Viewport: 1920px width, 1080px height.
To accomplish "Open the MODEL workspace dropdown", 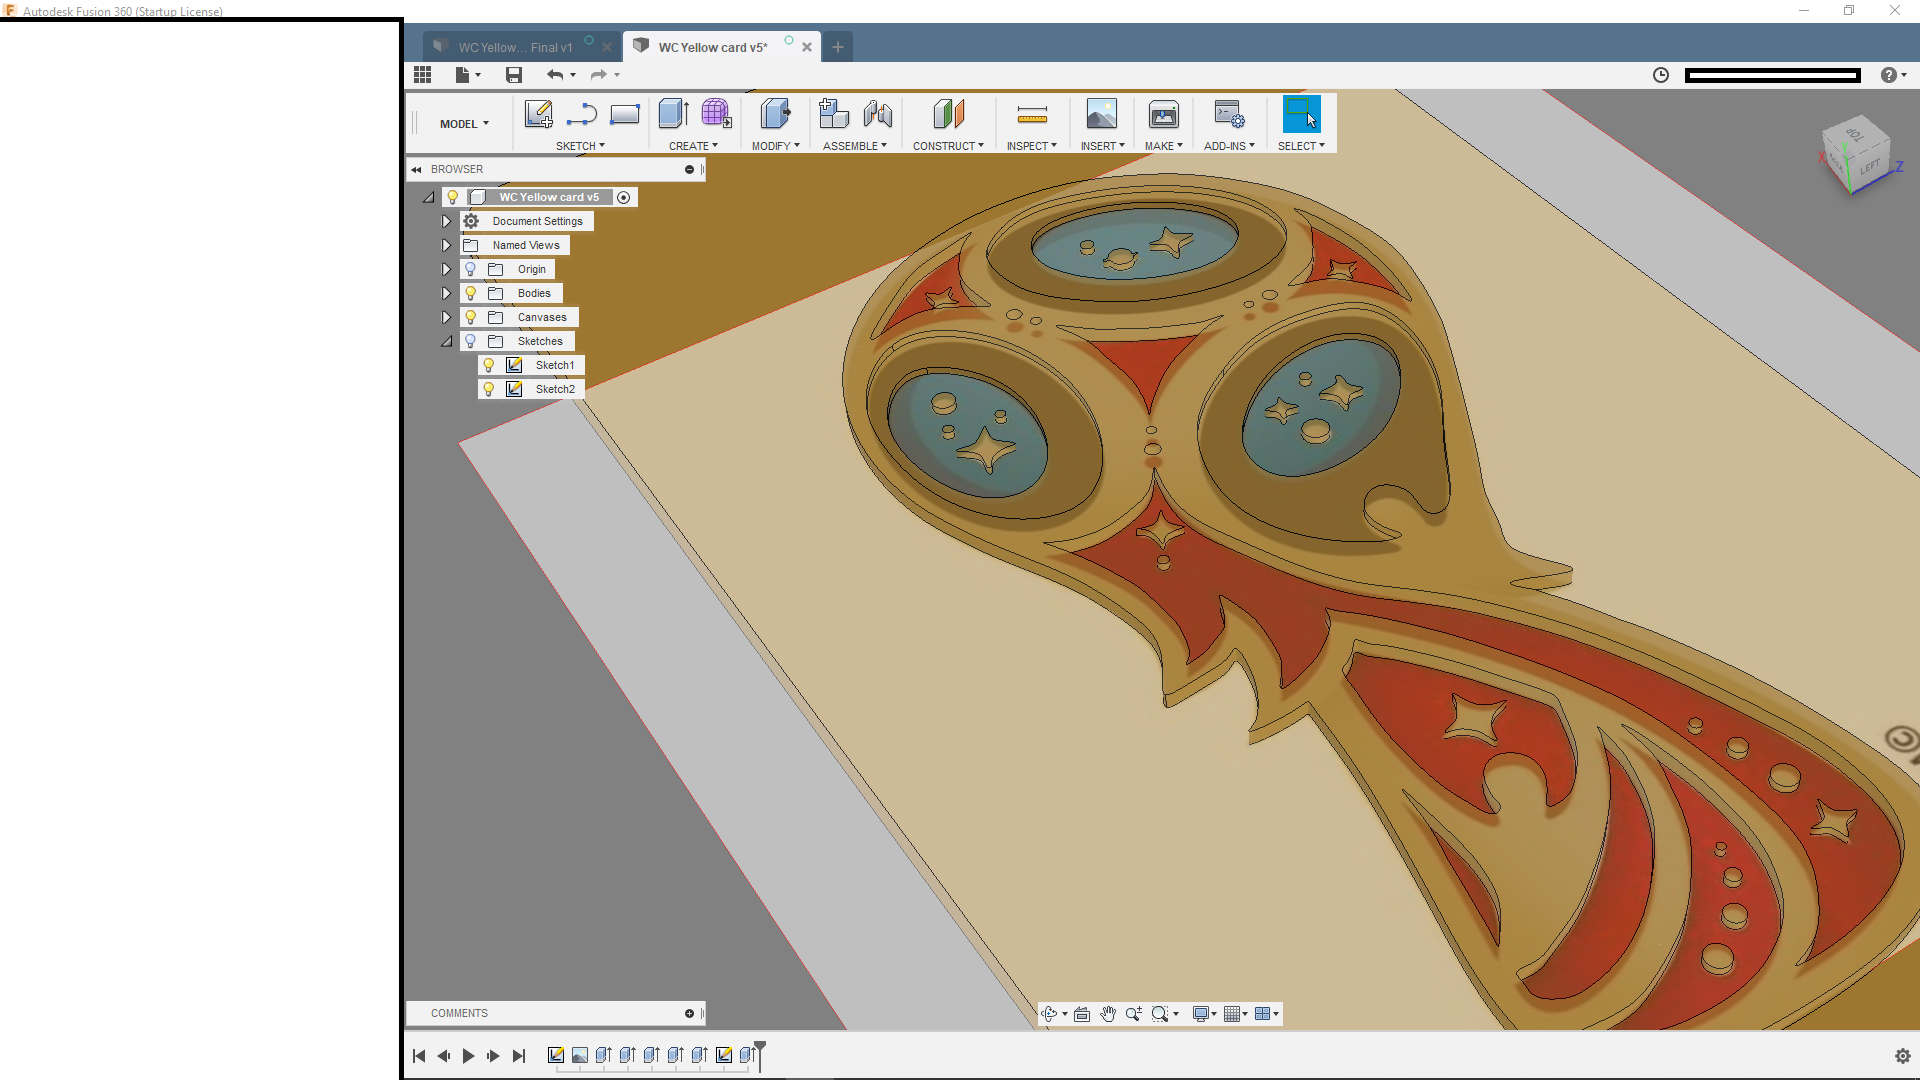I will click(x=464, y=124).
